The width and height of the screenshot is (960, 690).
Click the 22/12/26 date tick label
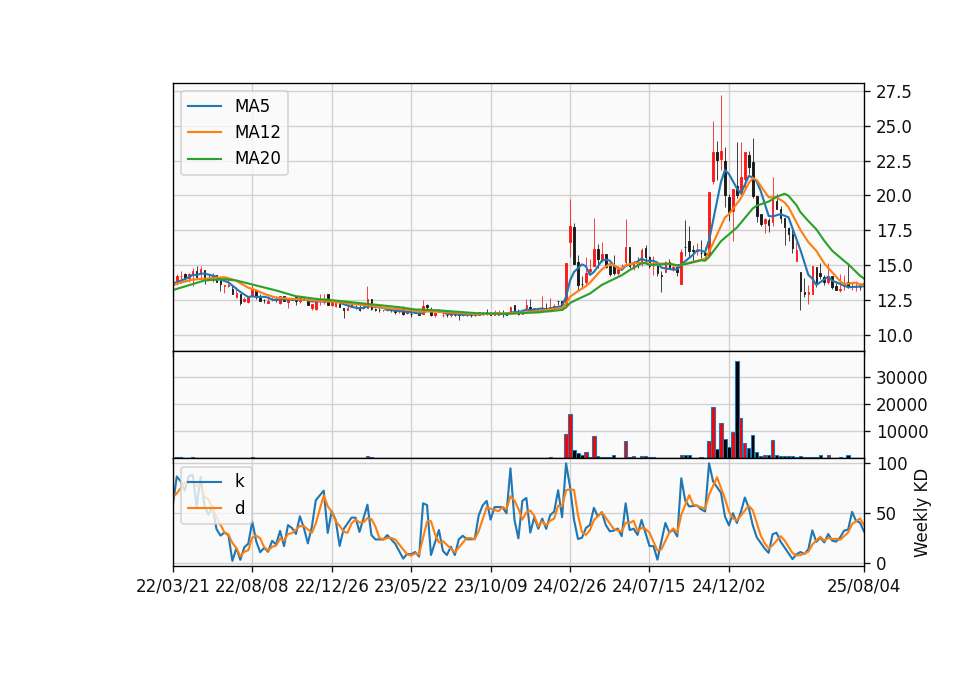(x=332, y=586)
